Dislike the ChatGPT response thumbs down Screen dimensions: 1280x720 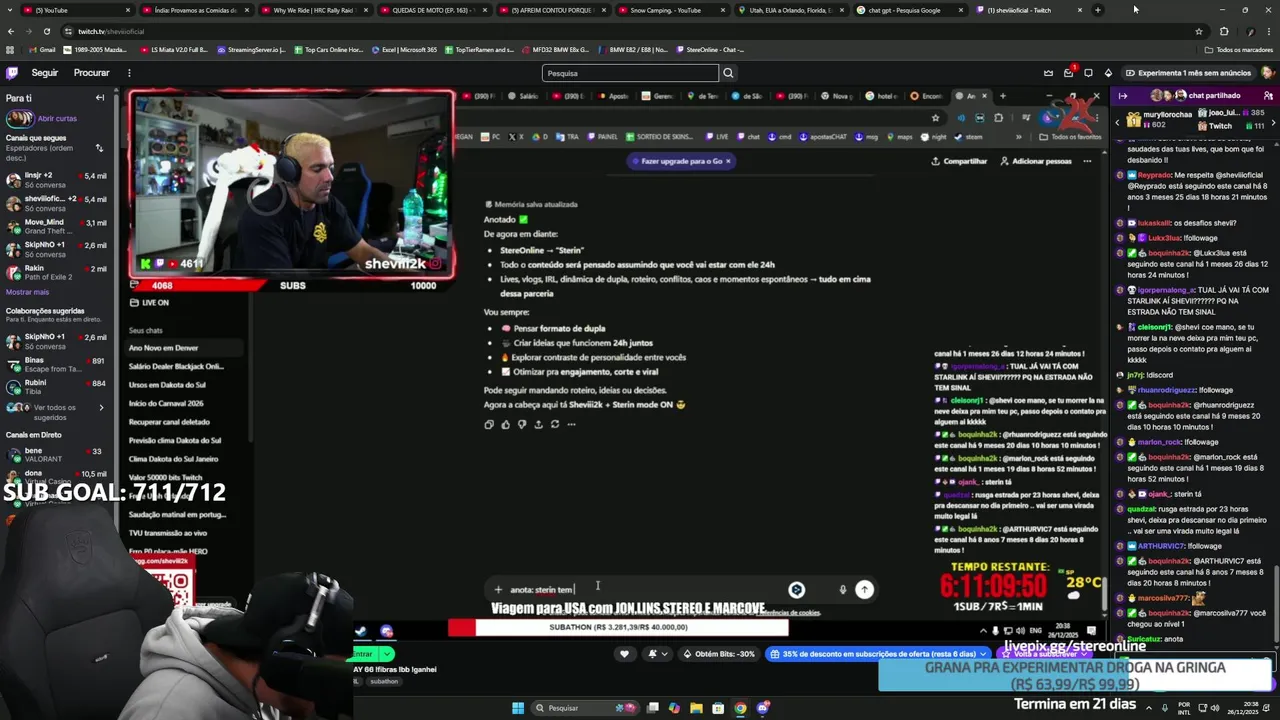tap(521, 424)
